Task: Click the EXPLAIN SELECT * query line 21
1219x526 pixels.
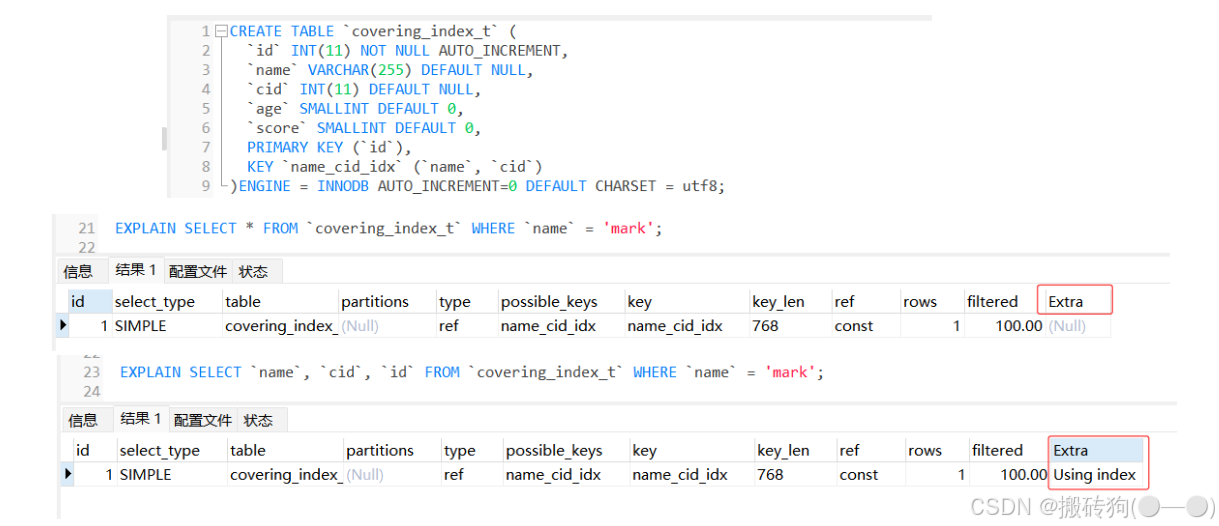Action: (388, 228)
